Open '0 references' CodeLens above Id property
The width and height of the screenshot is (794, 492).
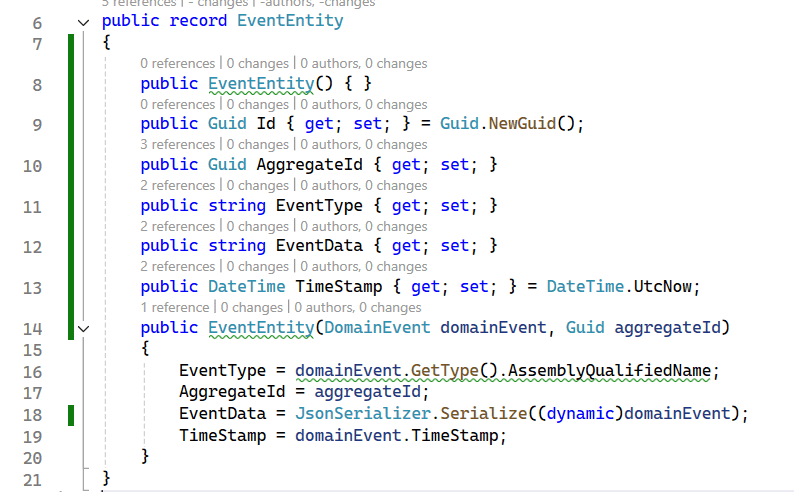[178, 104]
